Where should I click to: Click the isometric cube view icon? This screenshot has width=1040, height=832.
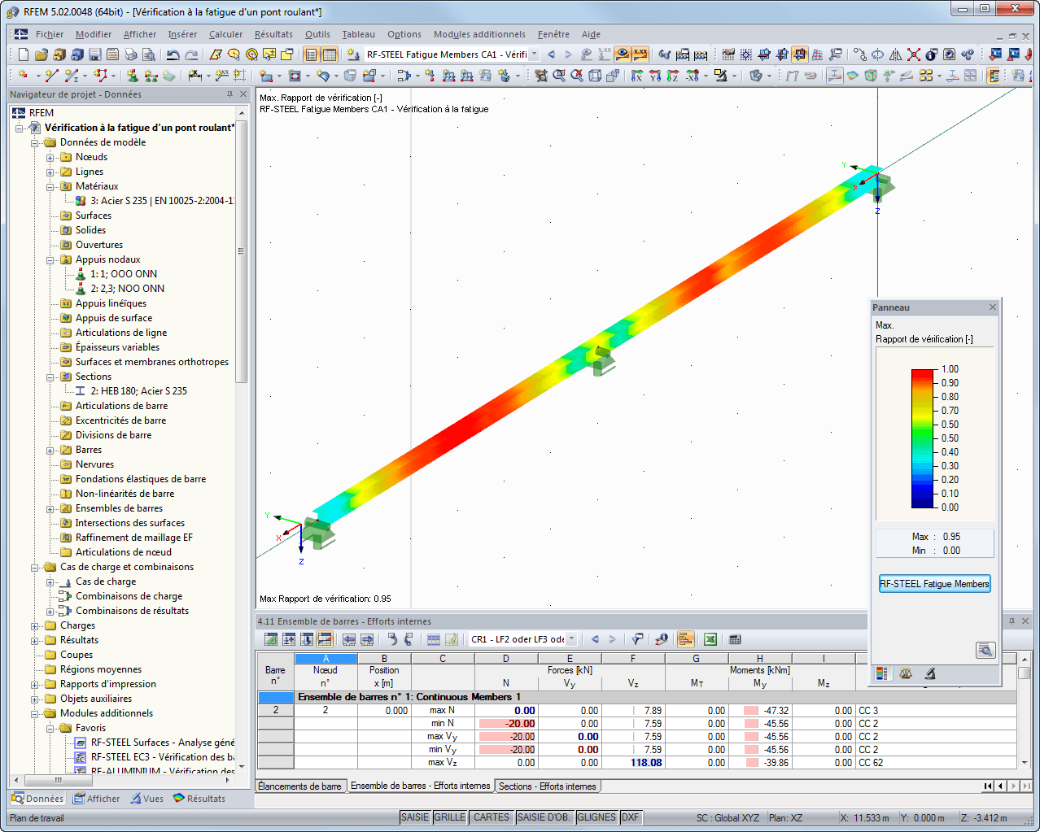click(595, 76)
